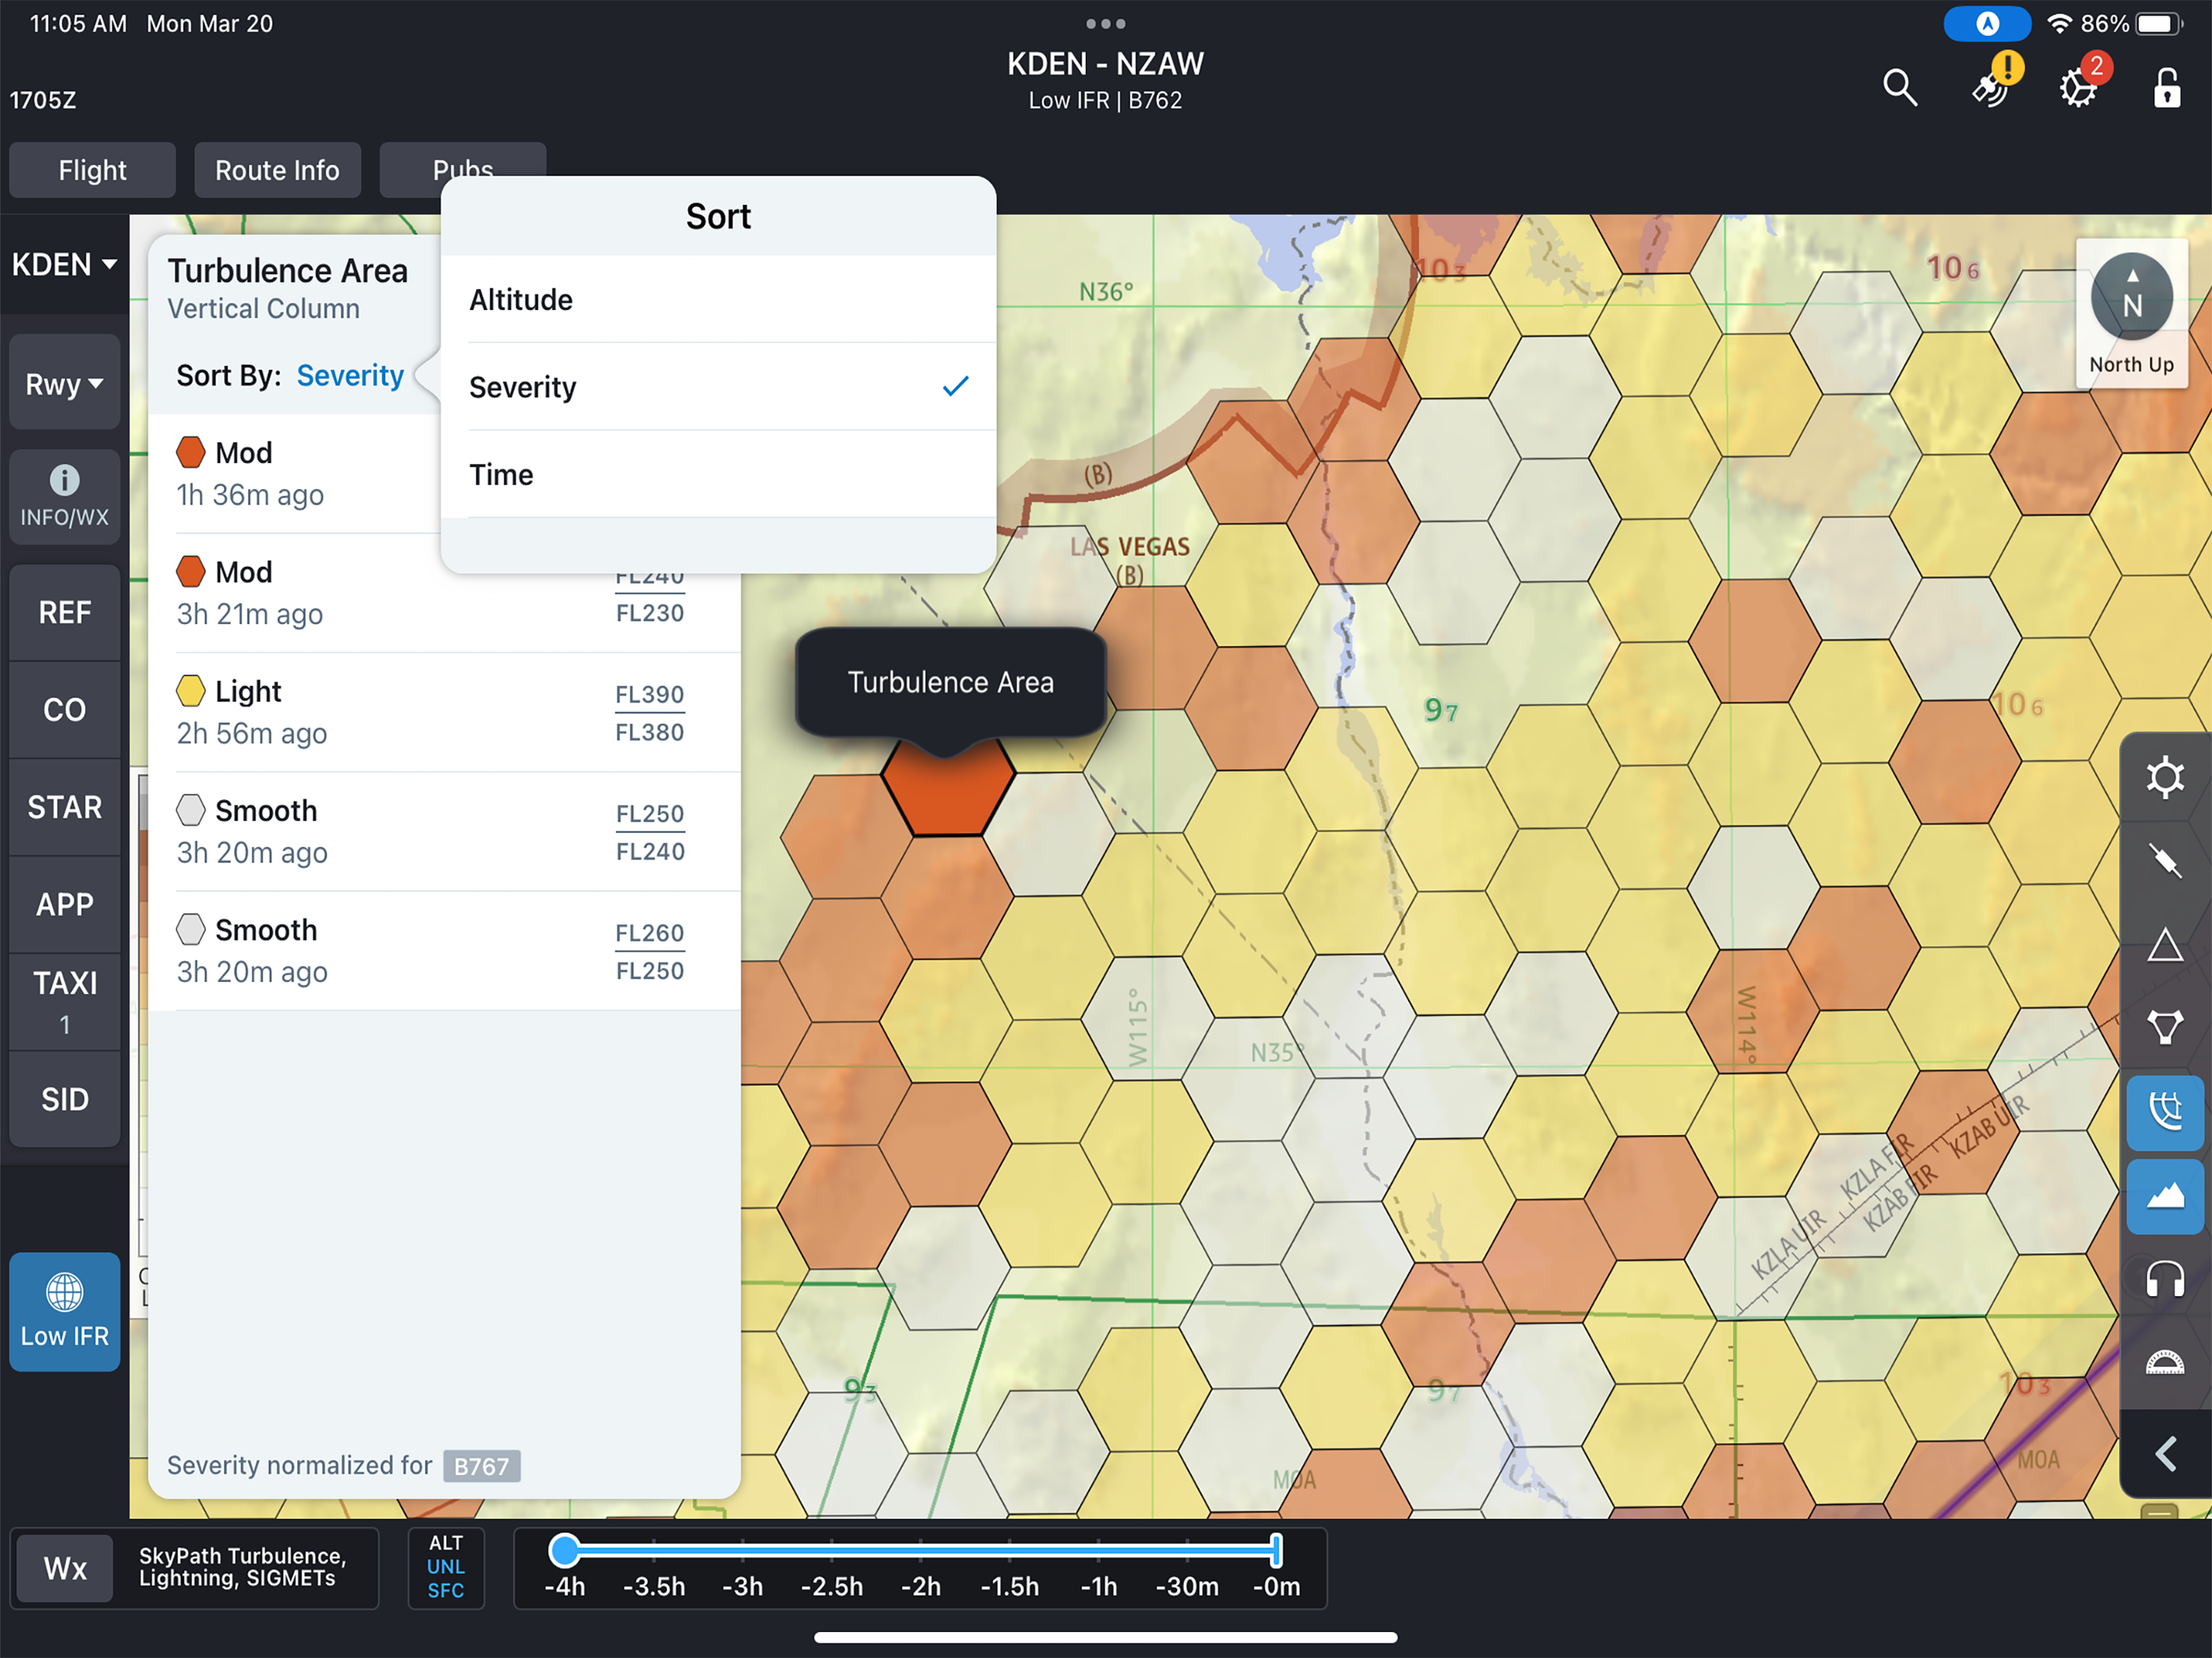Tap the brightness sun icon
Viewport: 2212px width, 1658px height.
(2164, 778)
